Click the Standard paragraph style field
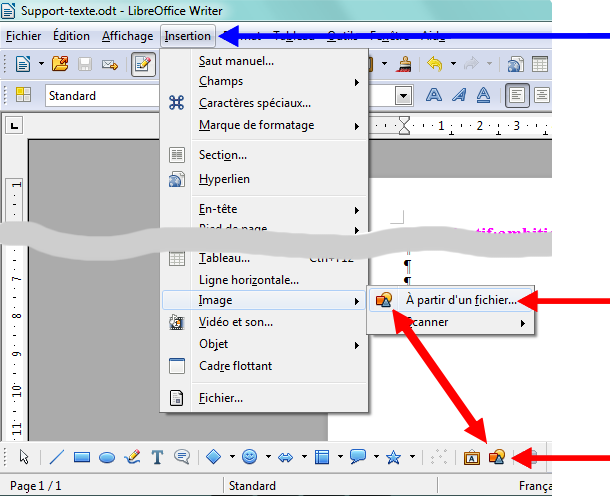The image size is (610, 496). [x=103, y=96]
